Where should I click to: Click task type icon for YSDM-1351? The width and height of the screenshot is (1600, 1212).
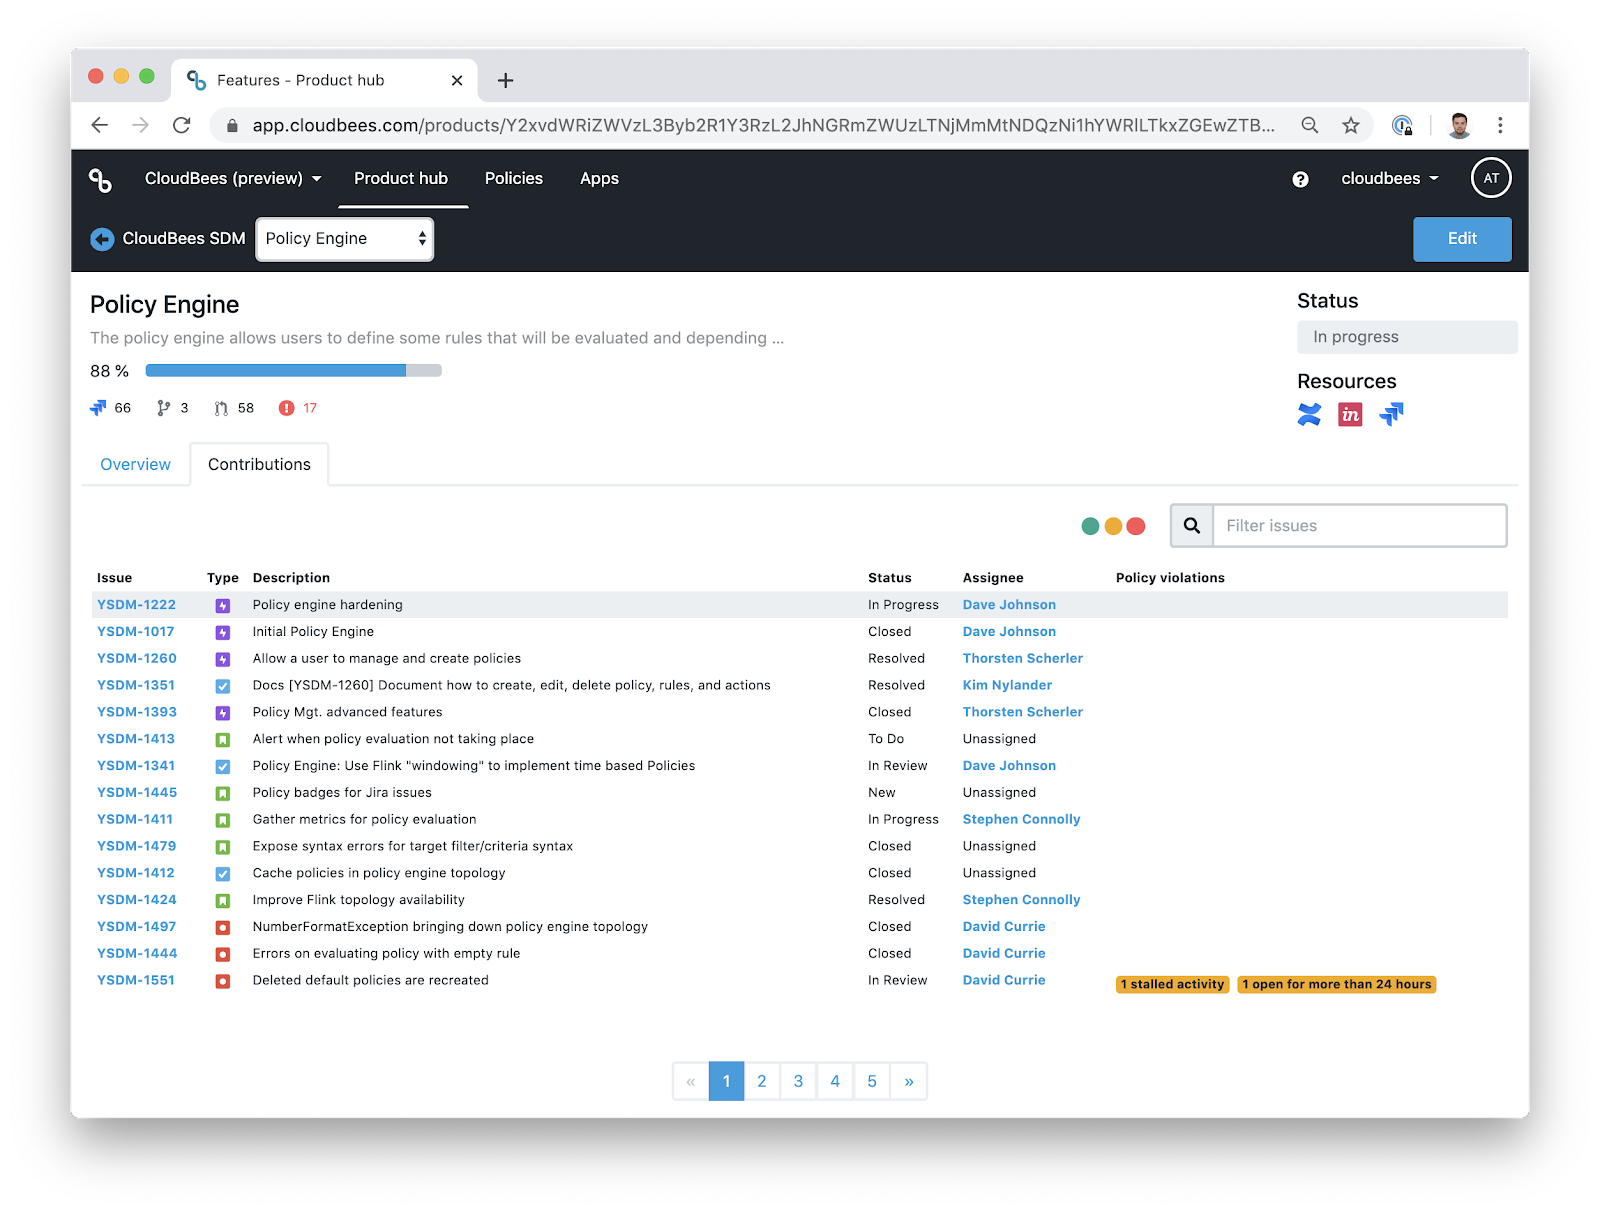223,686
